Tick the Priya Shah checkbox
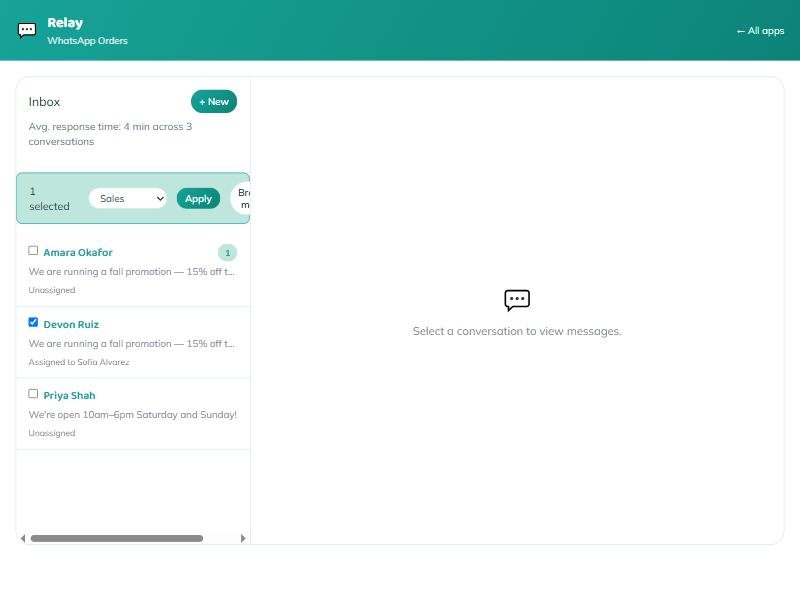Image resolution: width=800 pixels, height=600 pixels. pyautogui.click(x=33, y=394)
